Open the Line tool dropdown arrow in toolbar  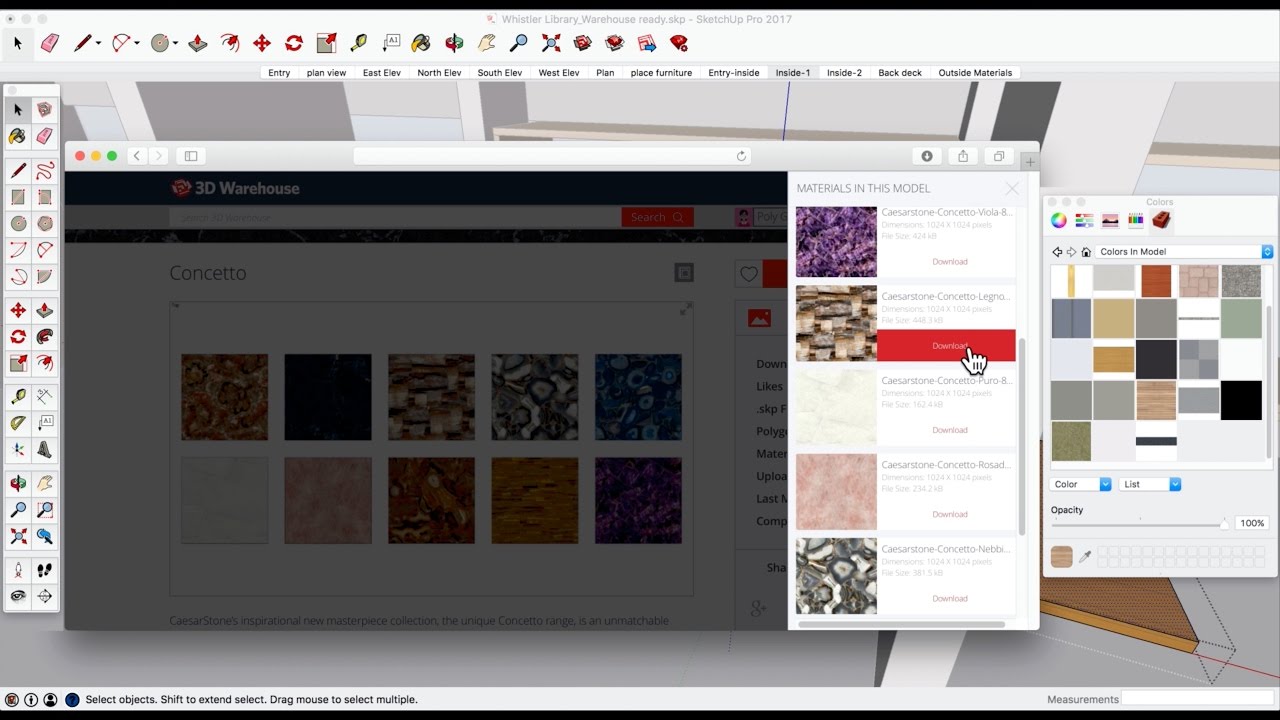click(x=98, y=44)
